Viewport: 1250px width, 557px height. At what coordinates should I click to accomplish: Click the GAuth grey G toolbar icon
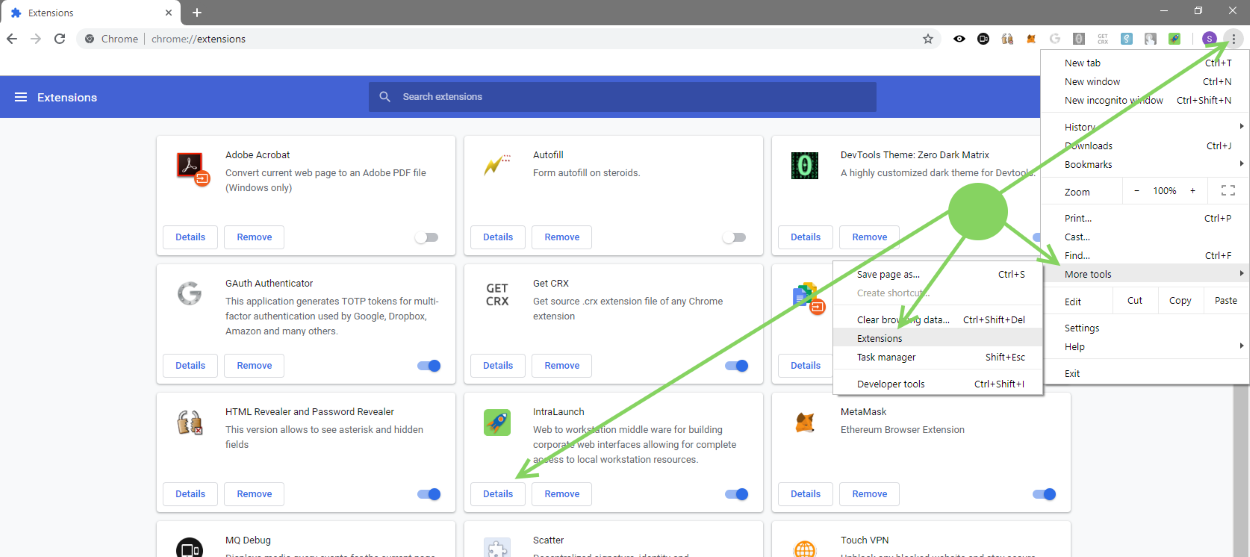click(1055, 39)
